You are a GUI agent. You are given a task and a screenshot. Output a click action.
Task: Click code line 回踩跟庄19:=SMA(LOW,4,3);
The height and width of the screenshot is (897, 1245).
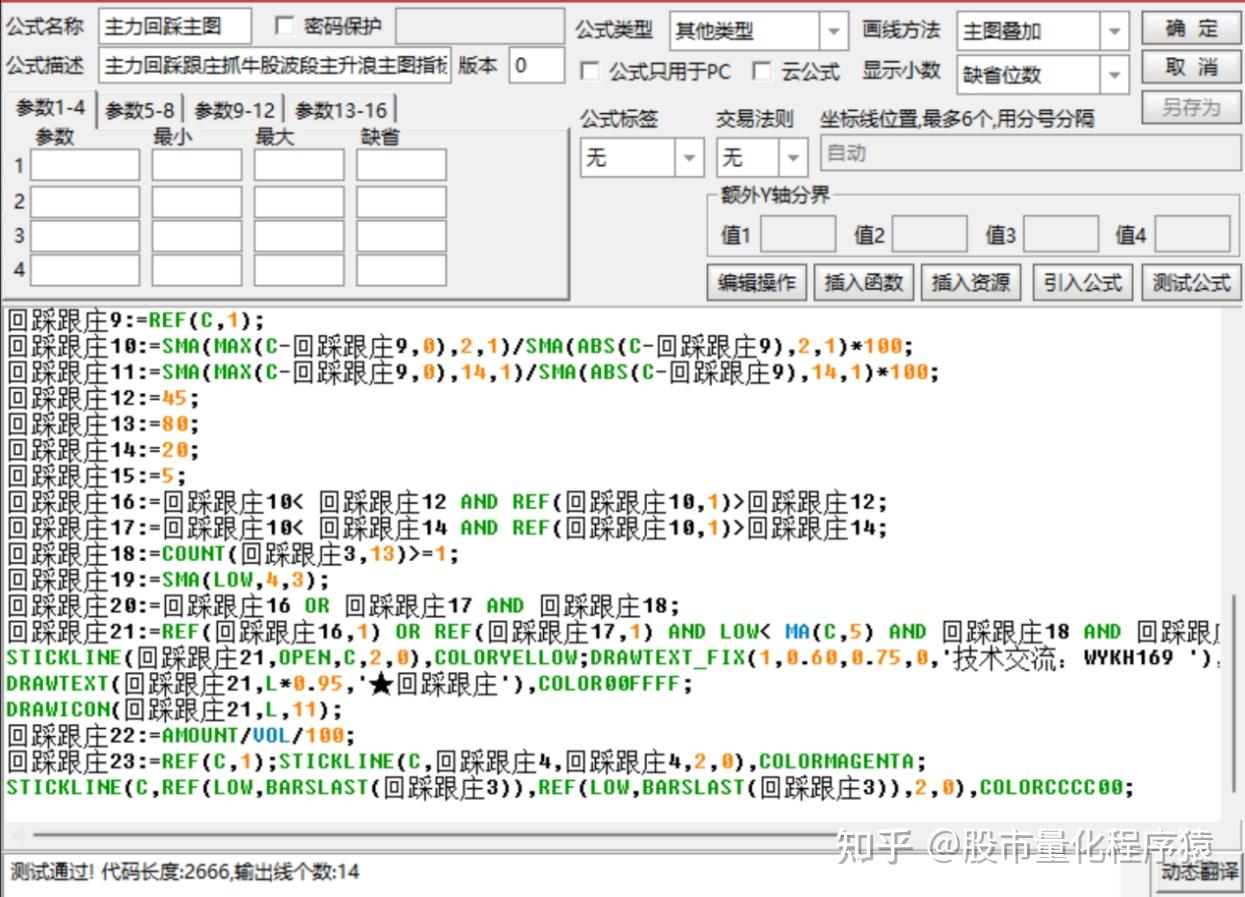[x=167, y=580]
